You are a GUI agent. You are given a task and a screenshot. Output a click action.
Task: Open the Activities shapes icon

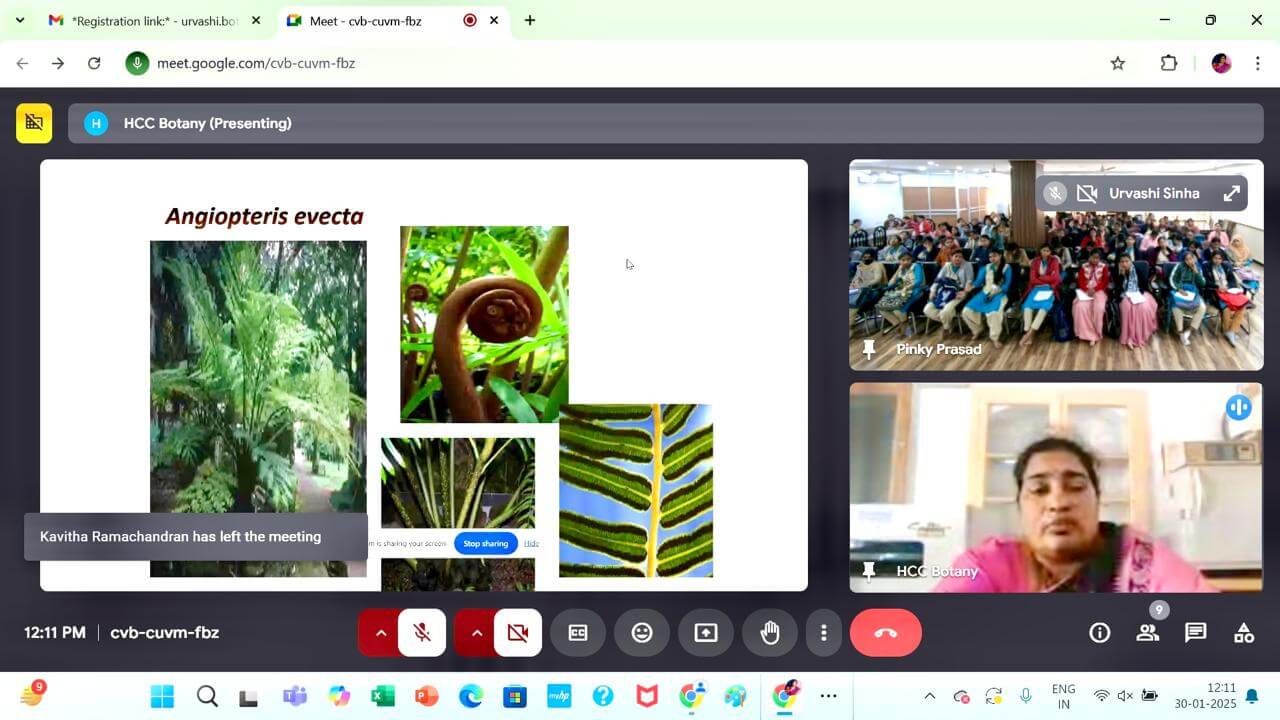click(x=1243, y=633)
